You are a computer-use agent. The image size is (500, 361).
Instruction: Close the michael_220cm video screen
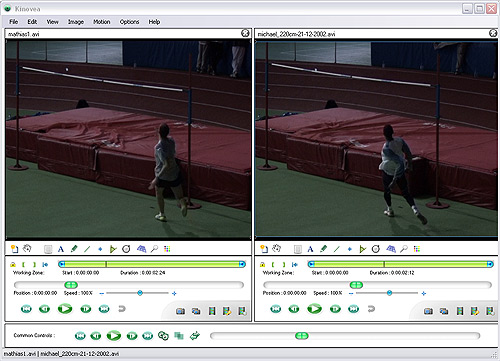point(493,33)
